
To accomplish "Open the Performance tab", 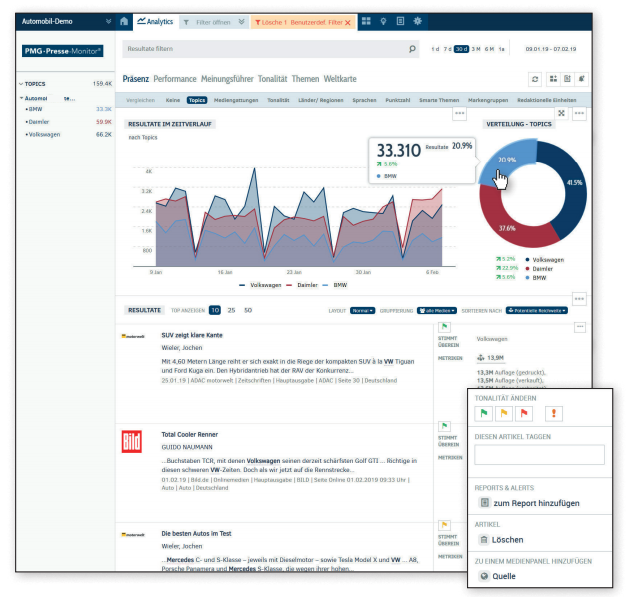I will pos(175,79).
